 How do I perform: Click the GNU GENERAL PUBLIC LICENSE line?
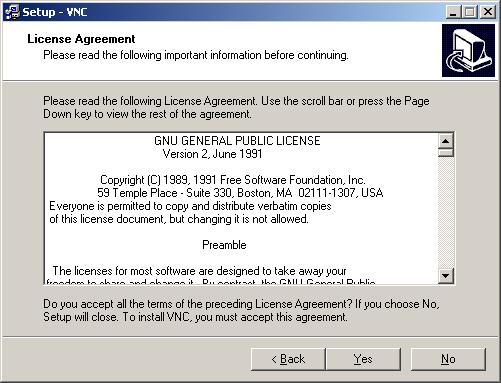click(237, 141)
